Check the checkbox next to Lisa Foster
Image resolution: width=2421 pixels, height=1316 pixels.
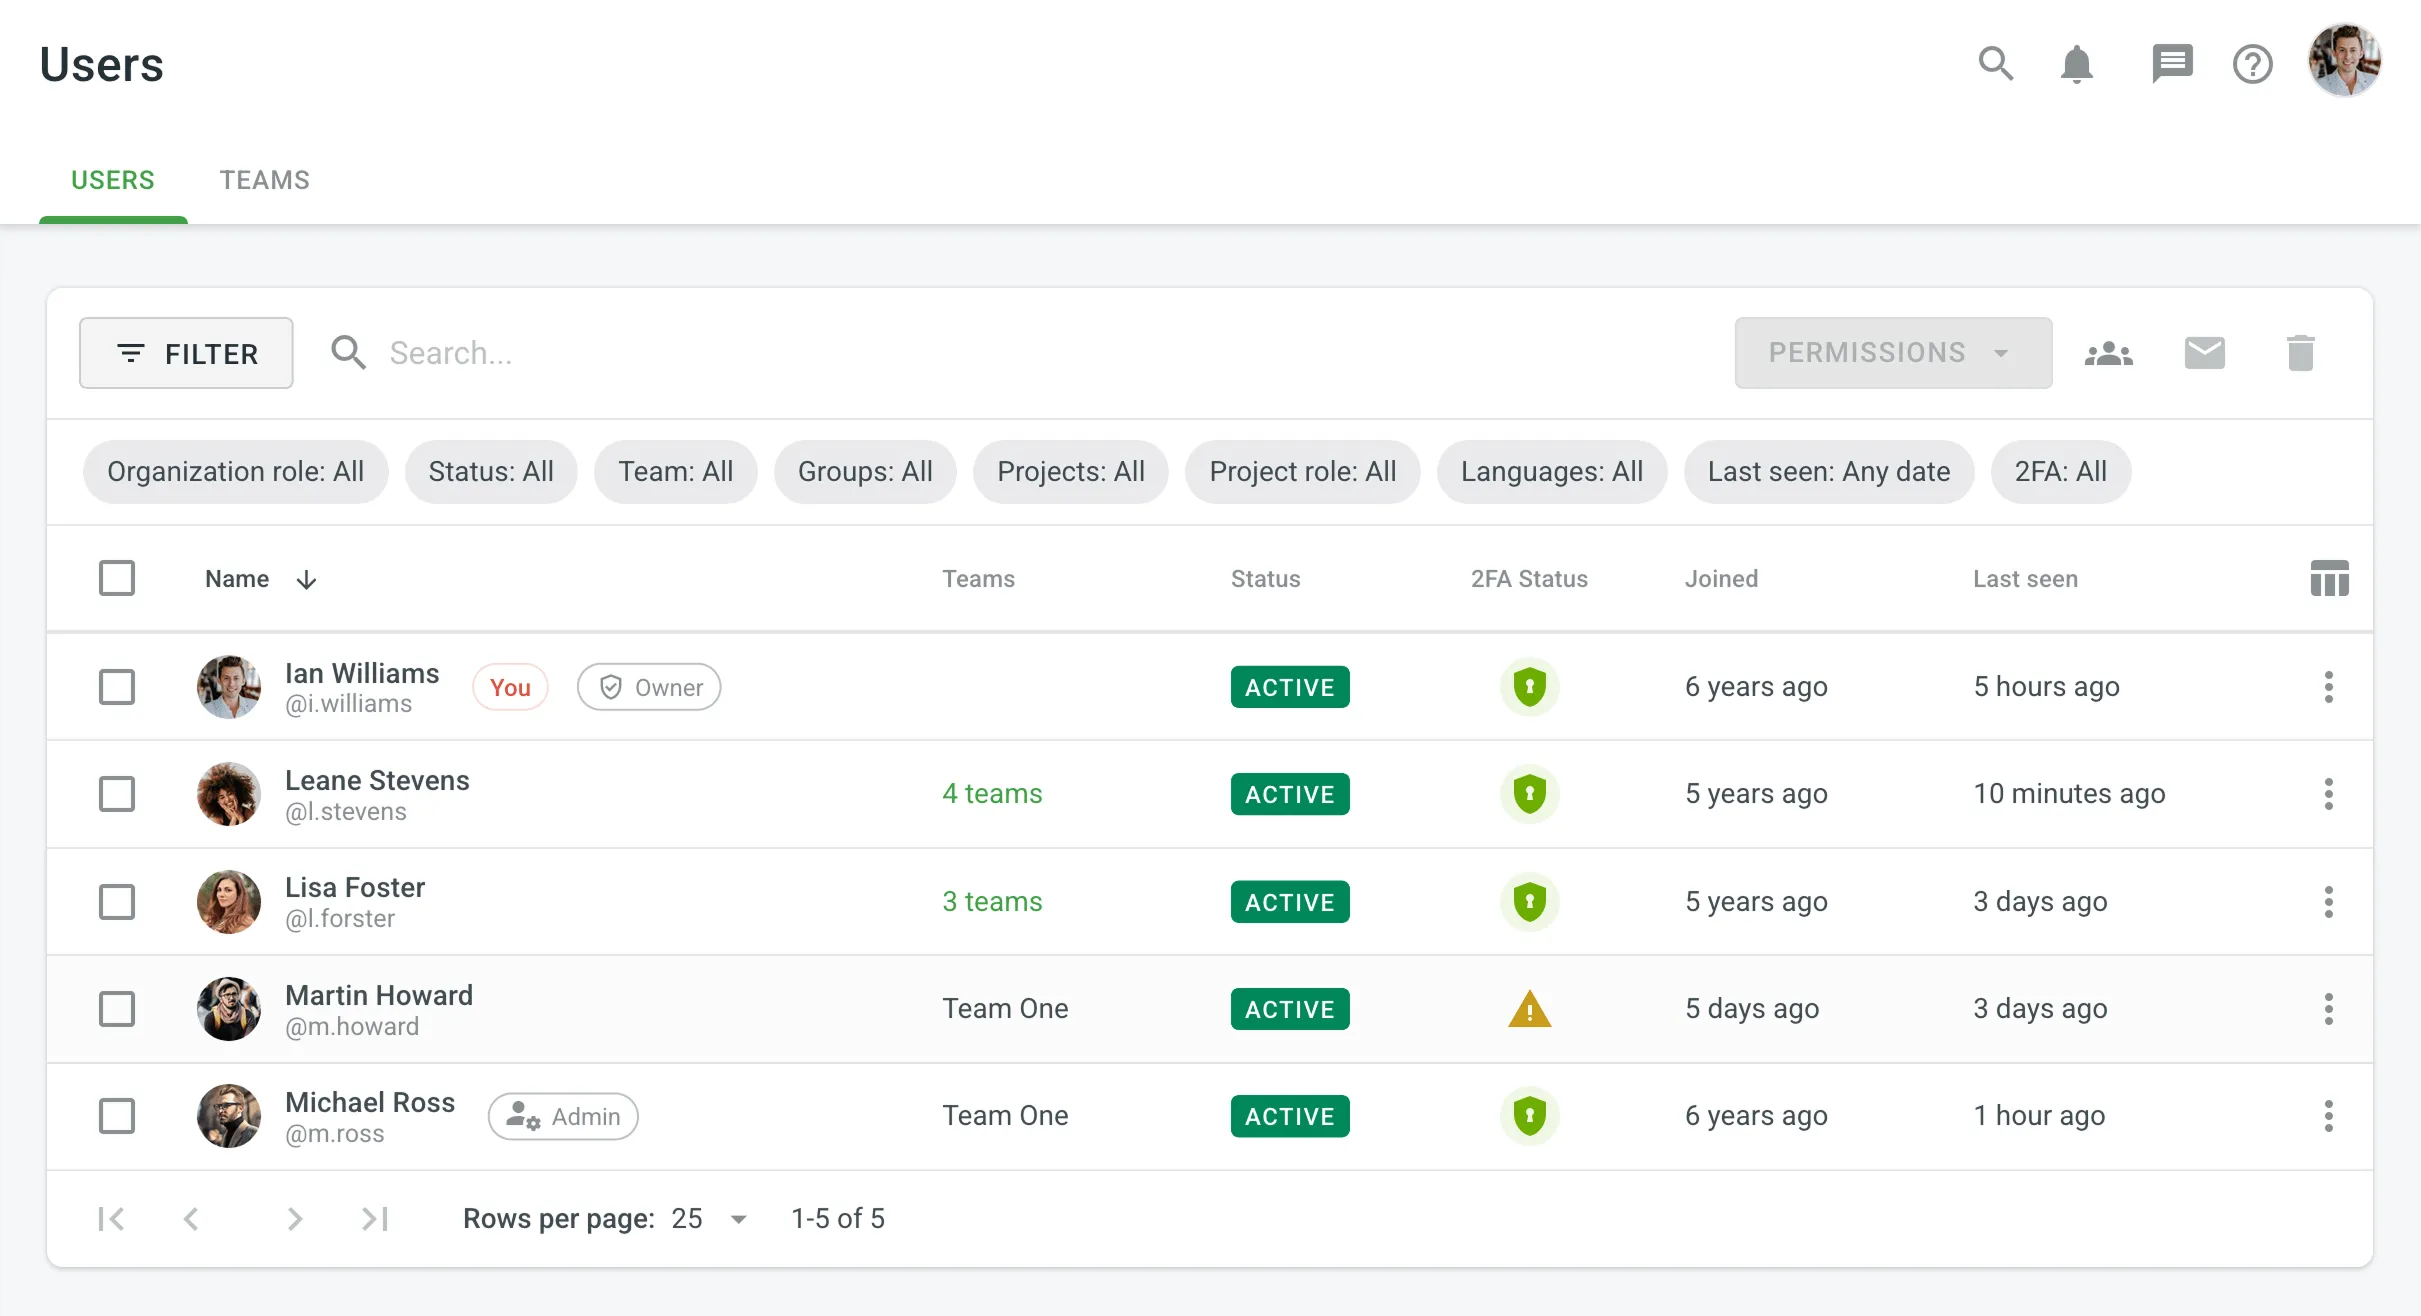(x=117, y=901)
